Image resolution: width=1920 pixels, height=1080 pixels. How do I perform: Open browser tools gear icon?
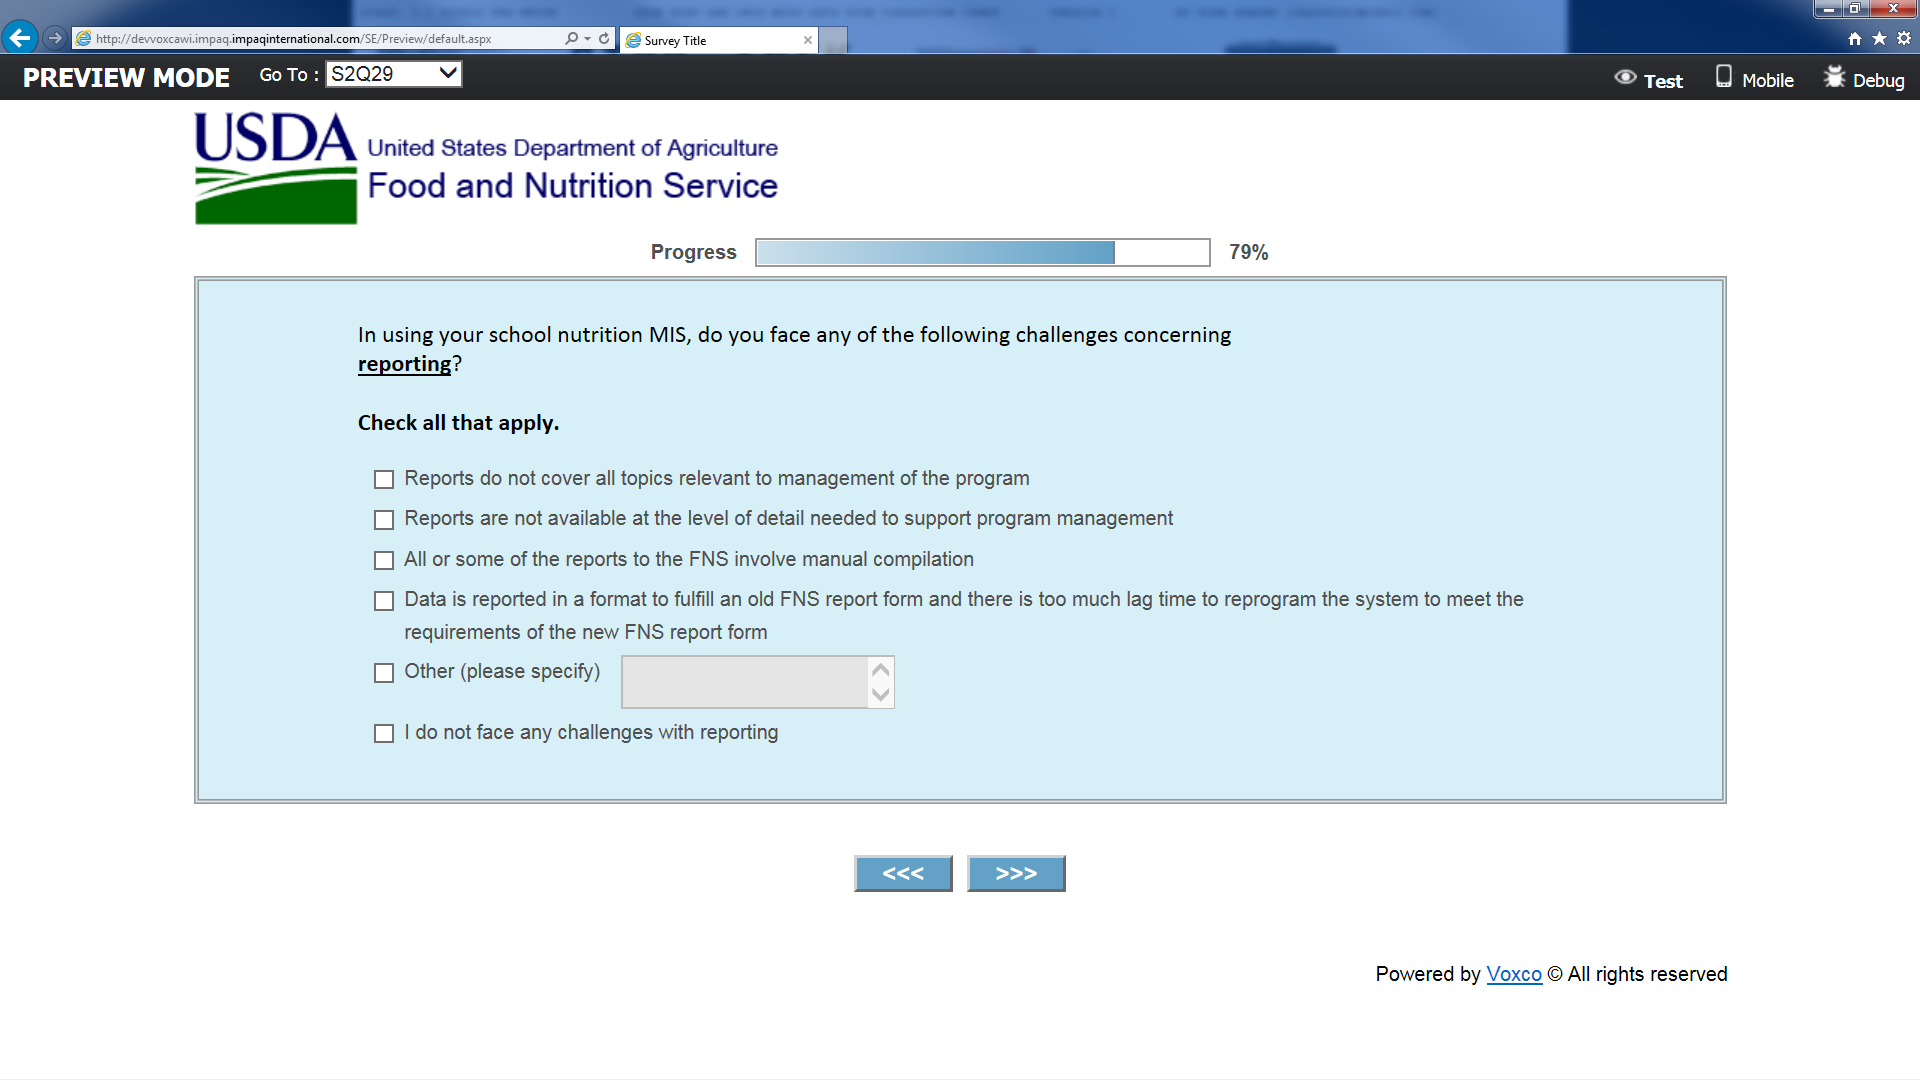[1904, 38]
